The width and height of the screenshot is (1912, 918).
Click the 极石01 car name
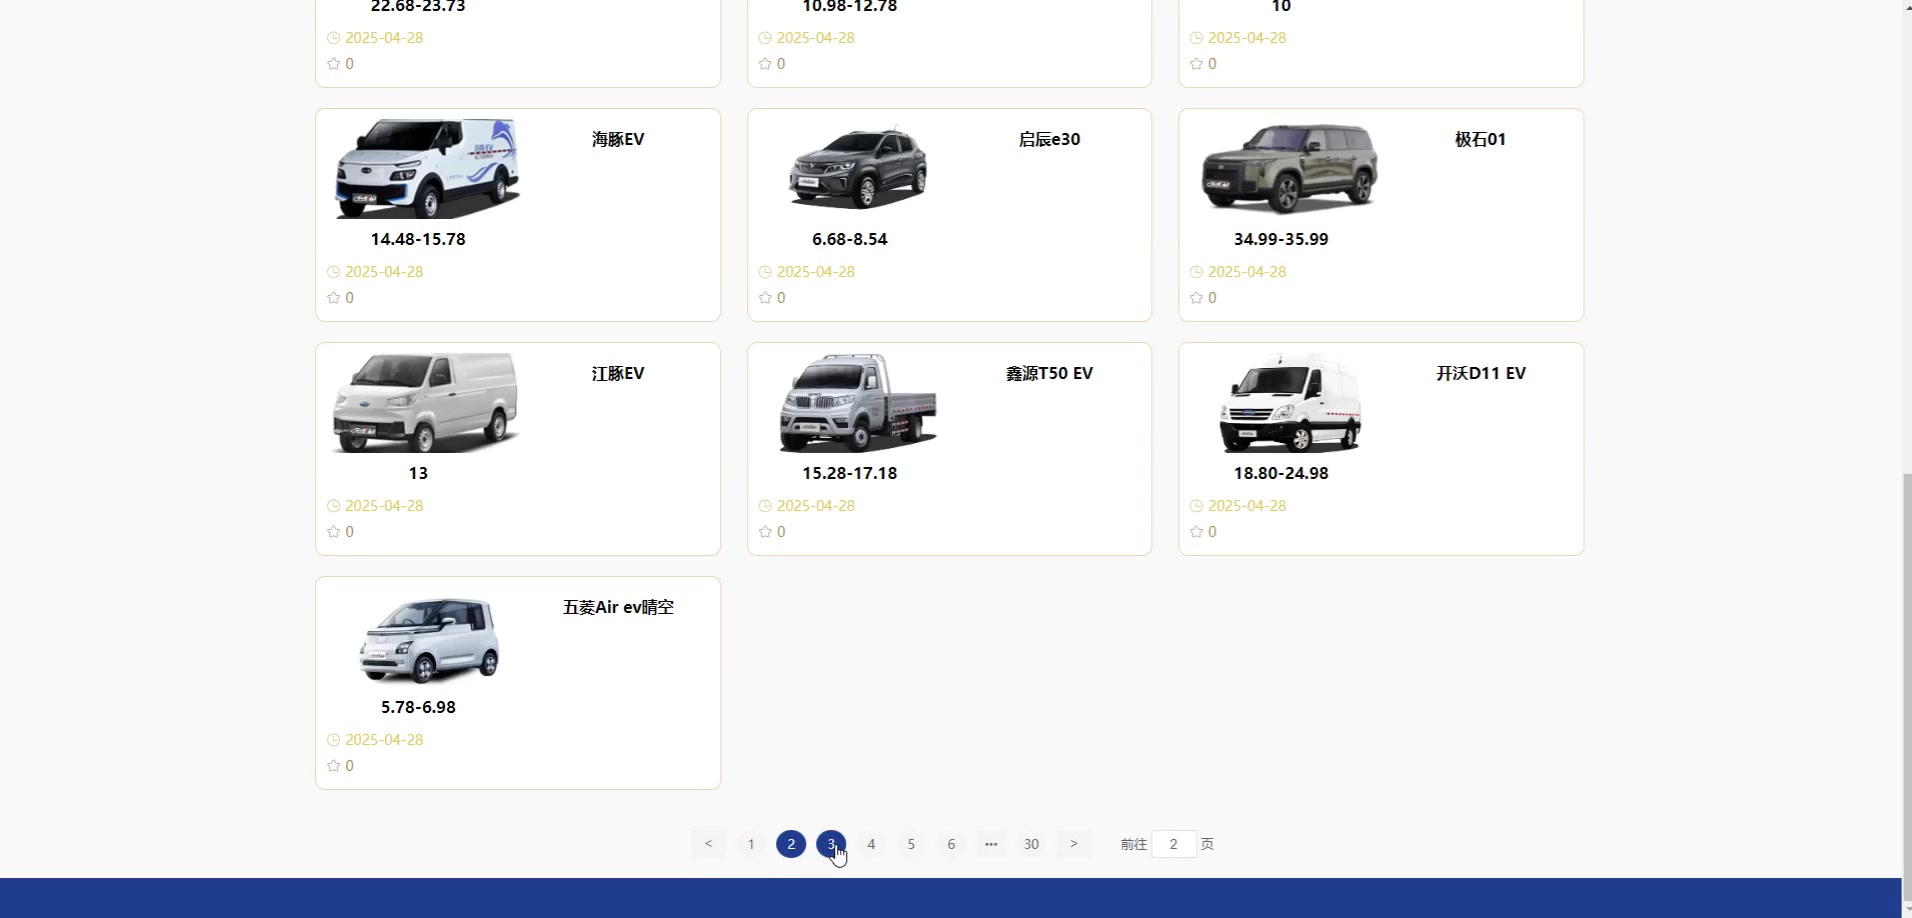(x=1480, y=139)
